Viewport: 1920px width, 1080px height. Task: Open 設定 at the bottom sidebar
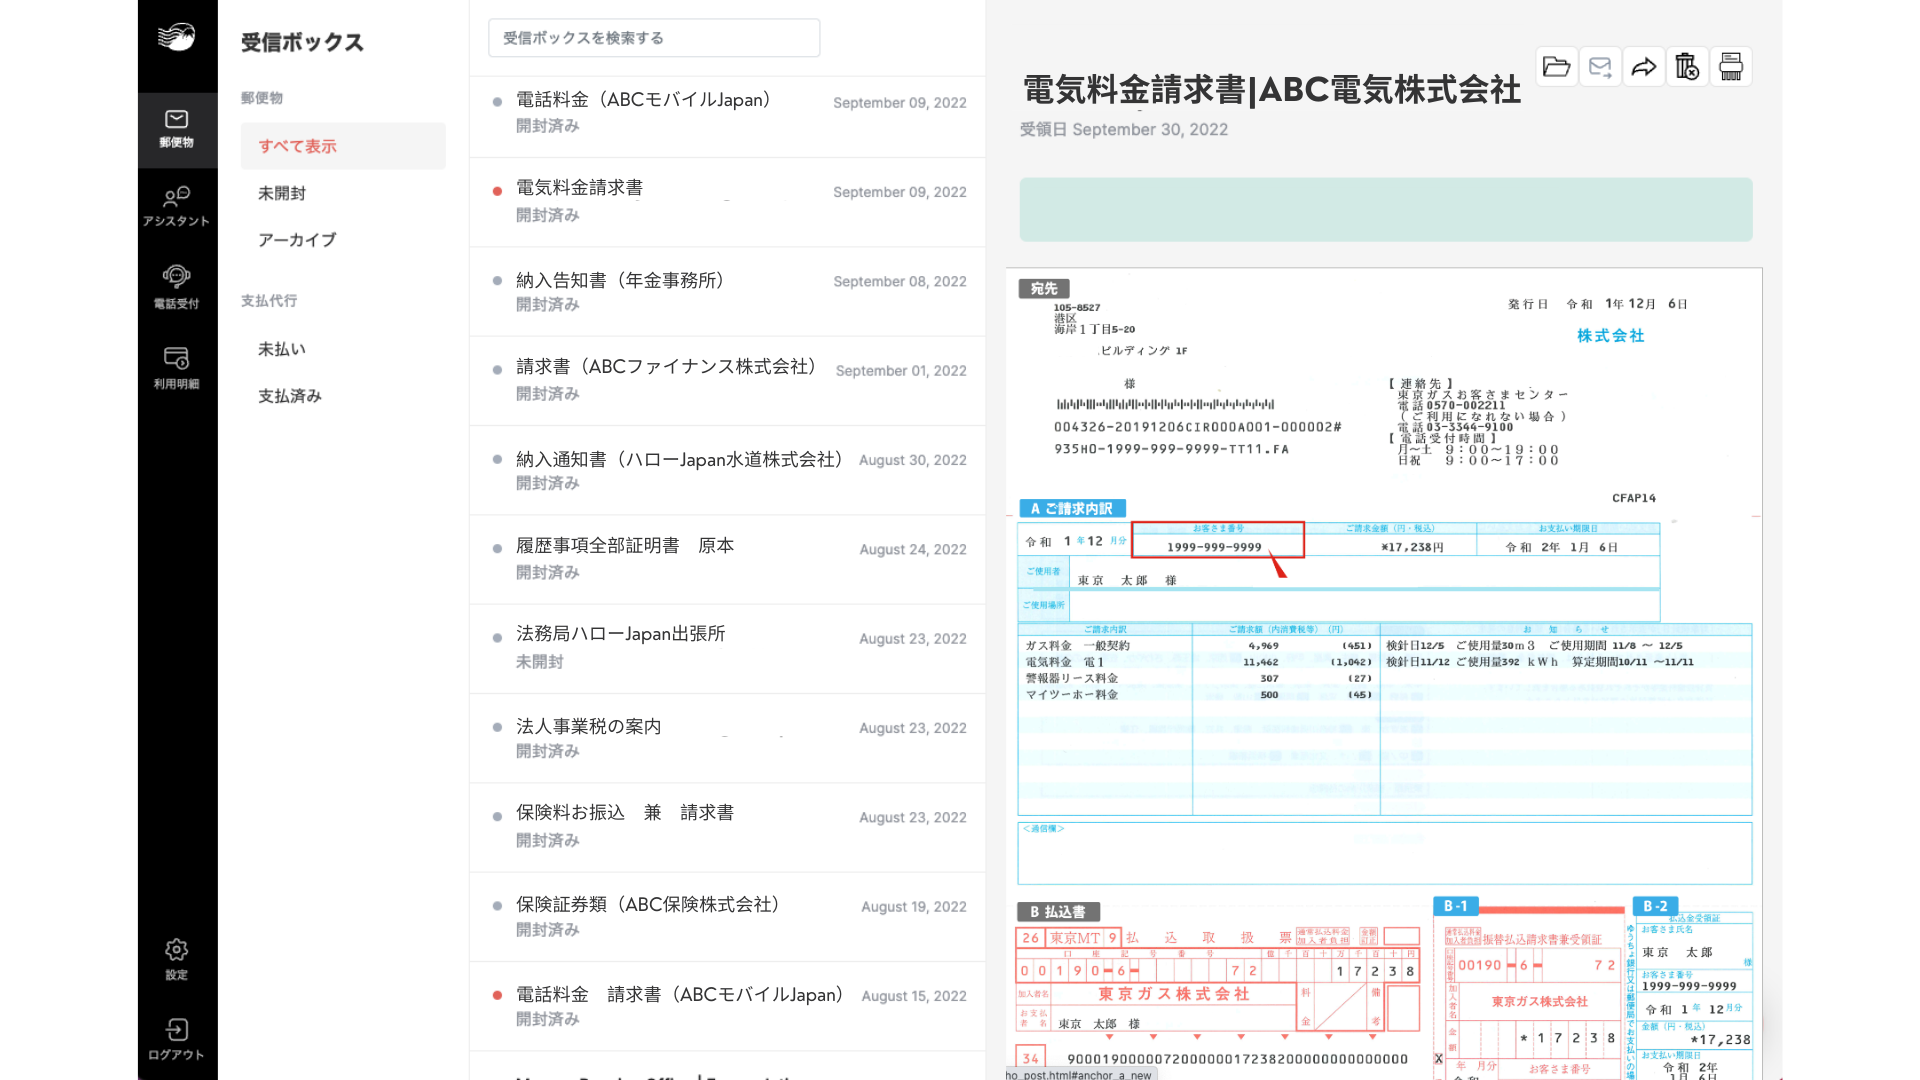pos(176,958)
